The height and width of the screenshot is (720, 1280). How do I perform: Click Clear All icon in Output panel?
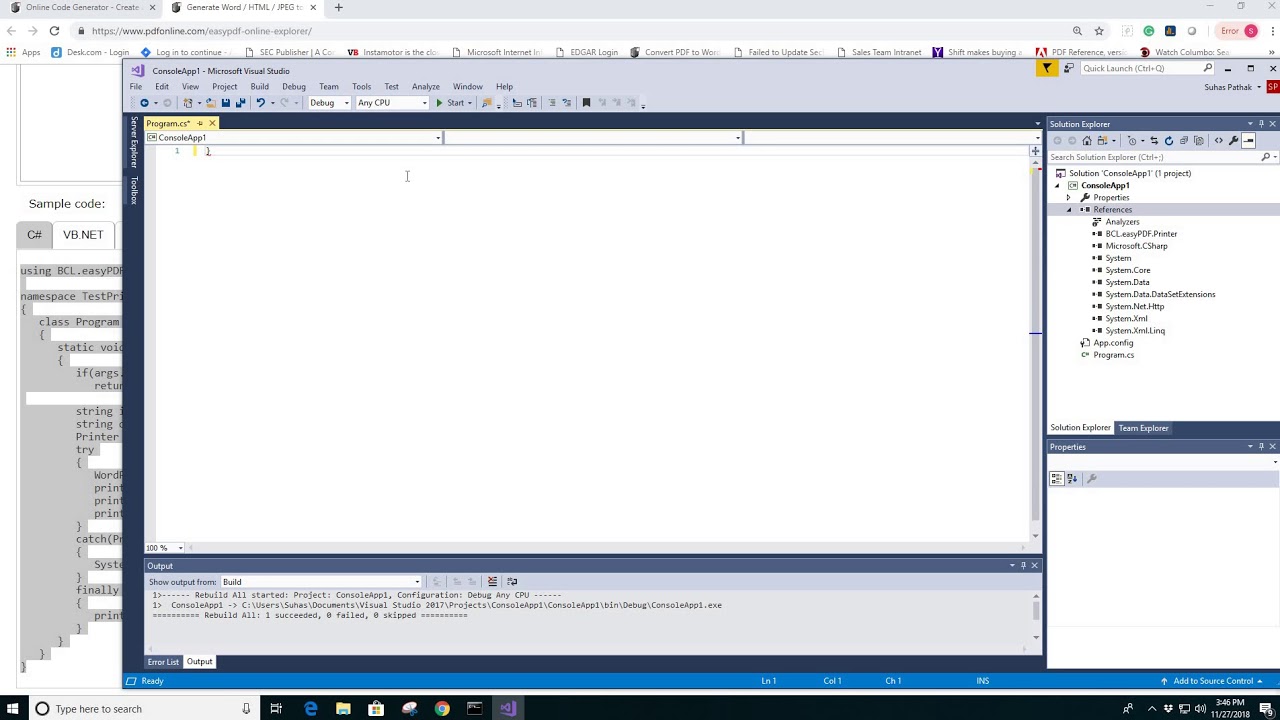(492, 581)
